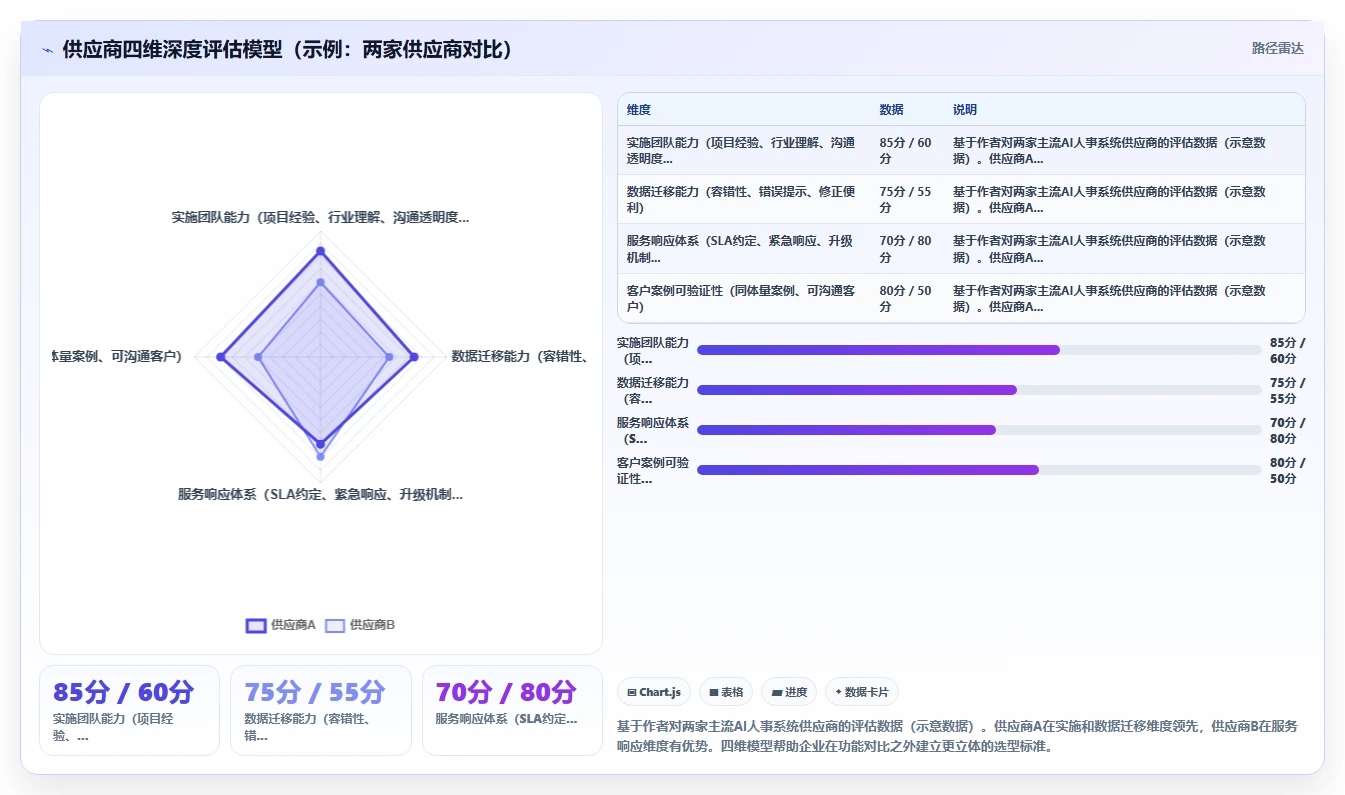The image size is (1345, 795).
Task: Click the lightning icon beside the title
Action: (x=47, y=50)
